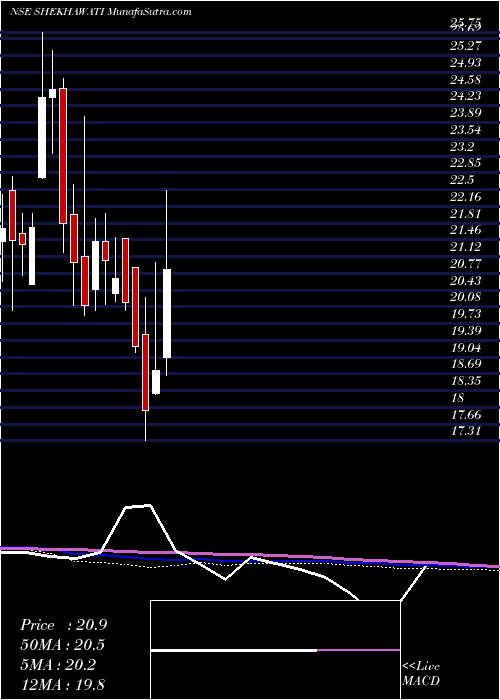Screen dimensions: 500x700
Task: Click the peak of the white MACD line
Action: click(150, 505)
